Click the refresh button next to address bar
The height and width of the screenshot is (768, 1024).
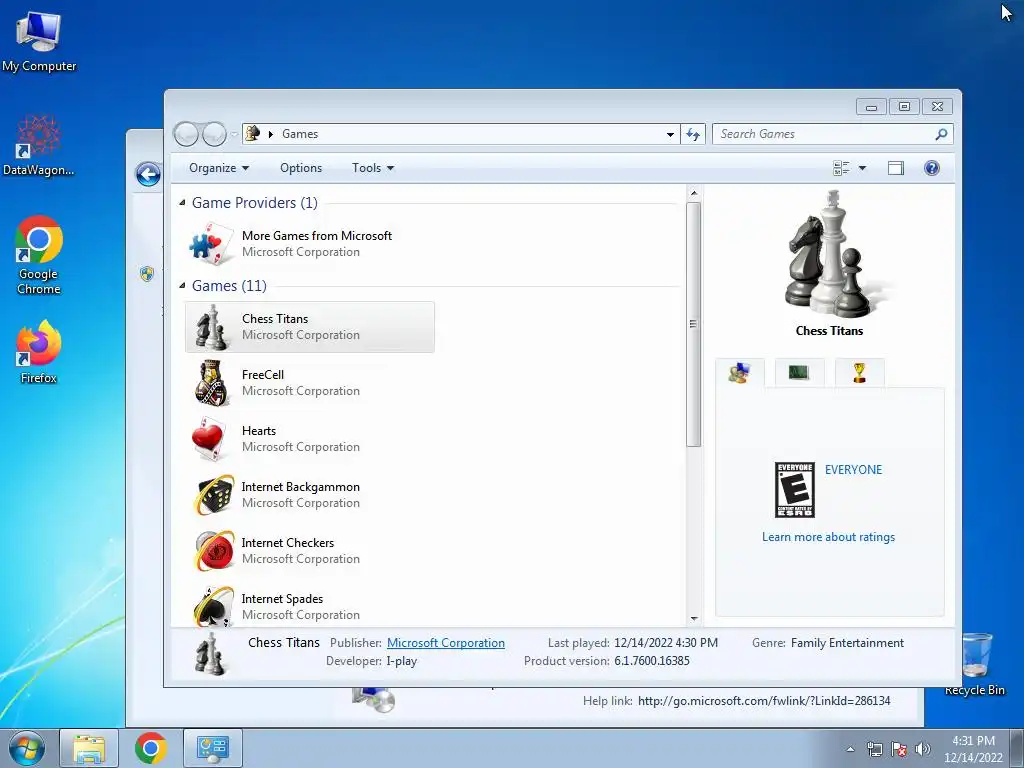point(692,134)
